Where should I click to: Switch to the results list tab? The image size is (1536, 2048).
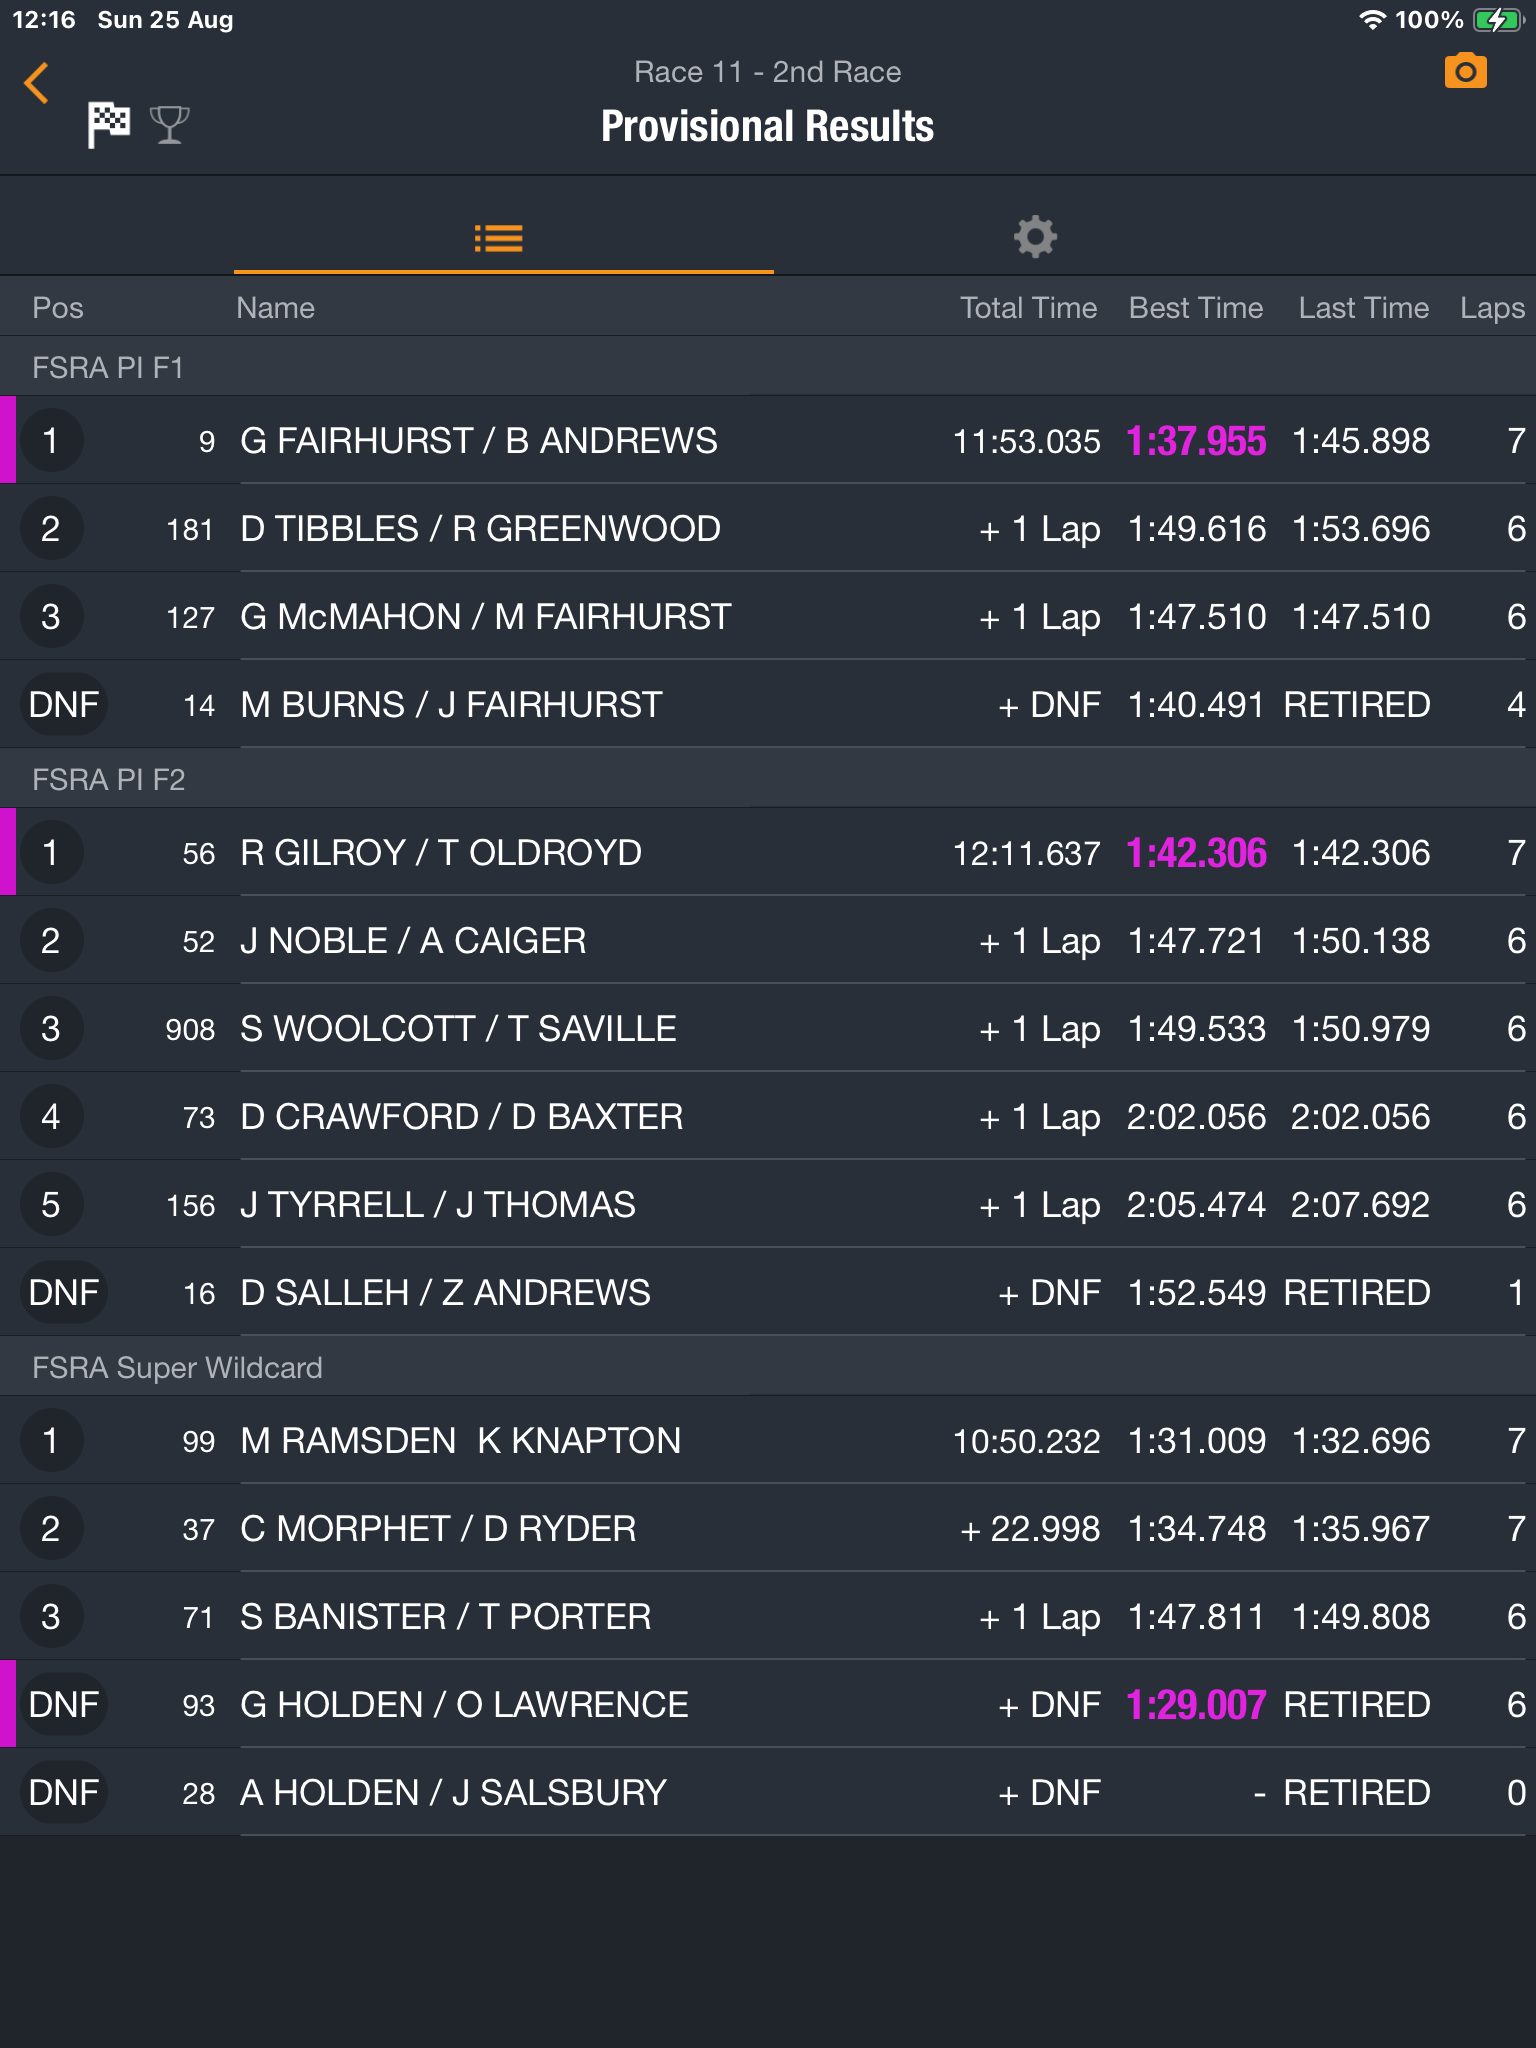click(x=499, y=238)
